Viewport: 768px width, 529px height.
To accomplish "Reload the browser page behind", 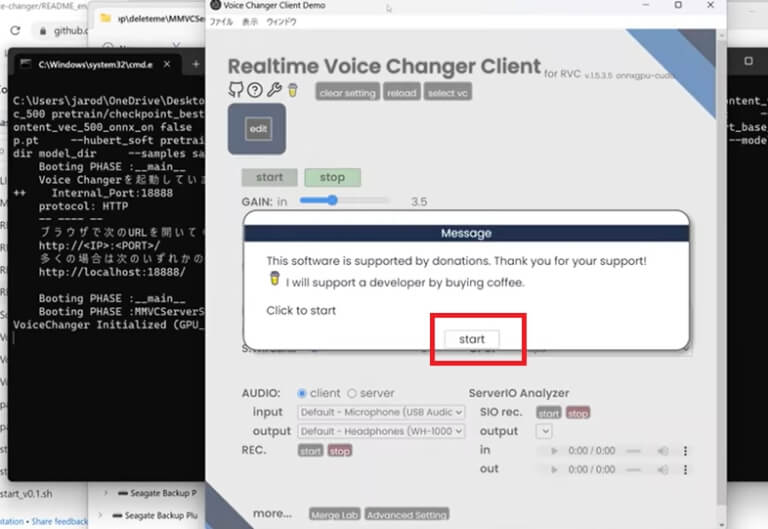I will pyautogui.click(x=15, y=31).
